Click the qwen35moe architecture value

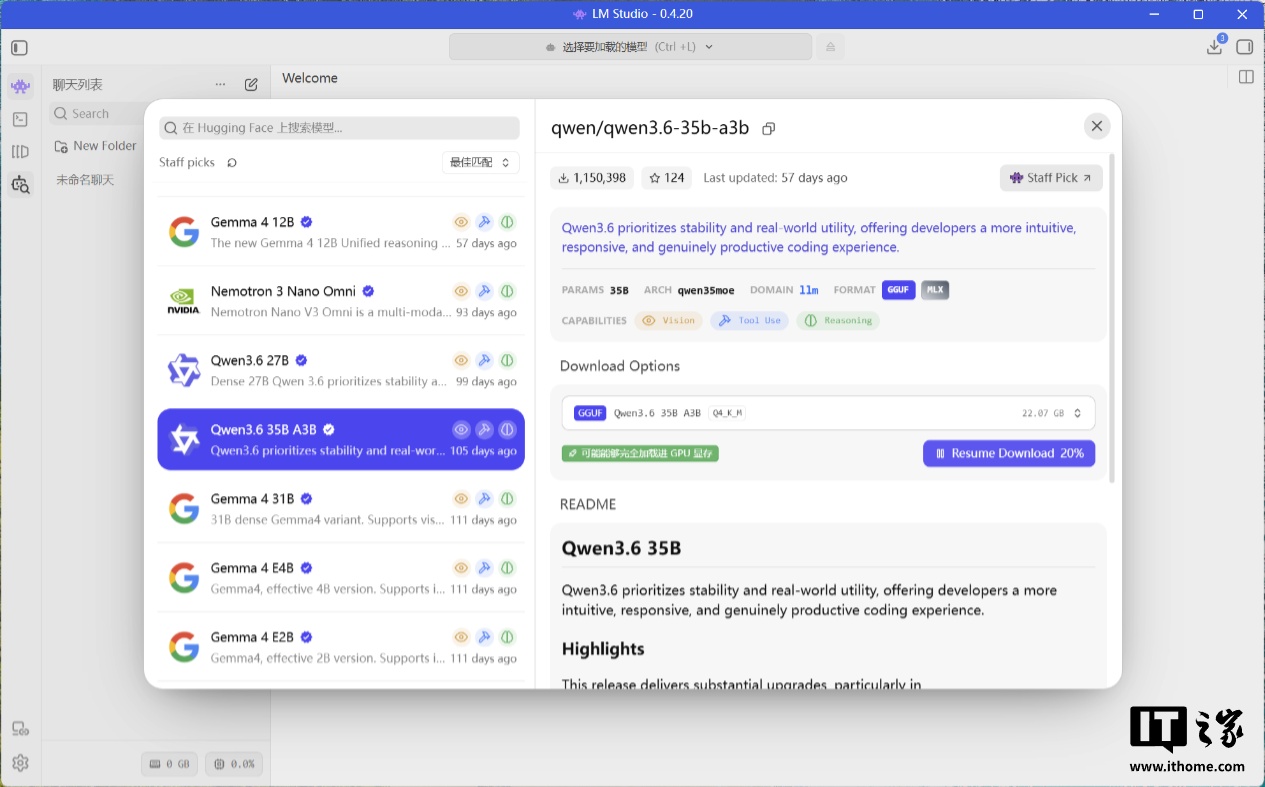coord(706,290)
